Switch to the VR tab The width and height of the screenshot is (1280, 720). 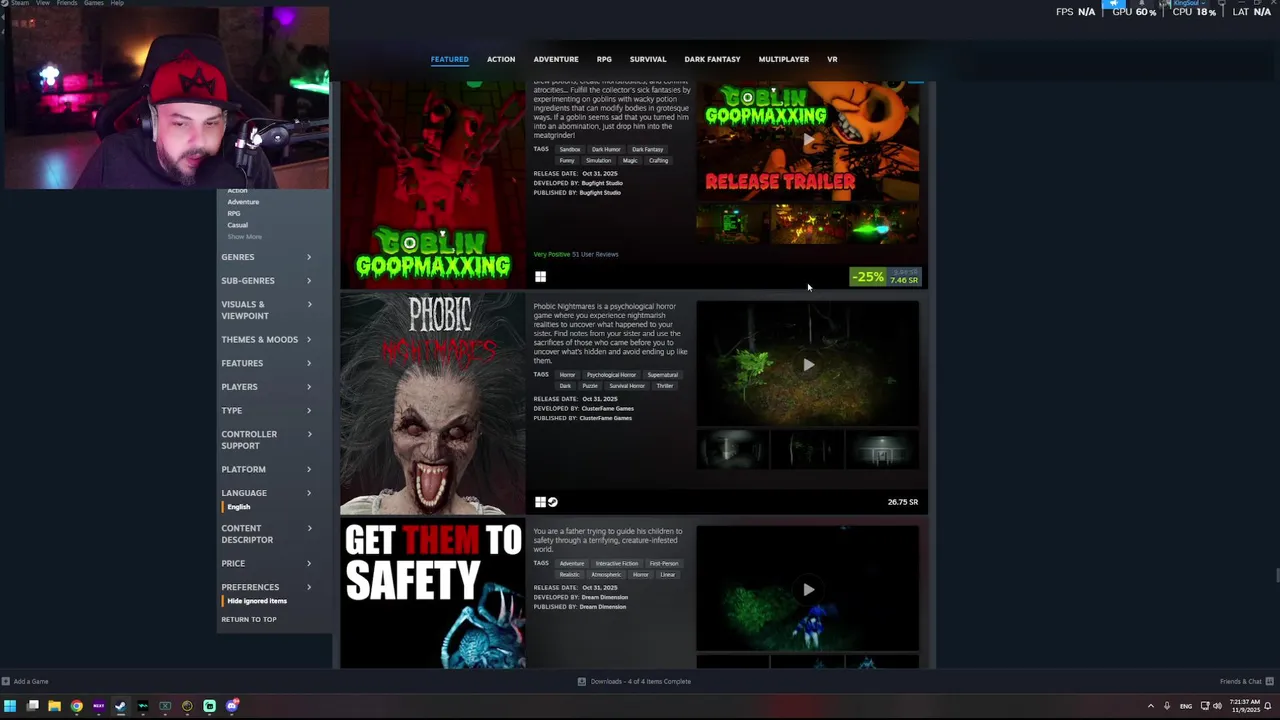coord(832,59)
